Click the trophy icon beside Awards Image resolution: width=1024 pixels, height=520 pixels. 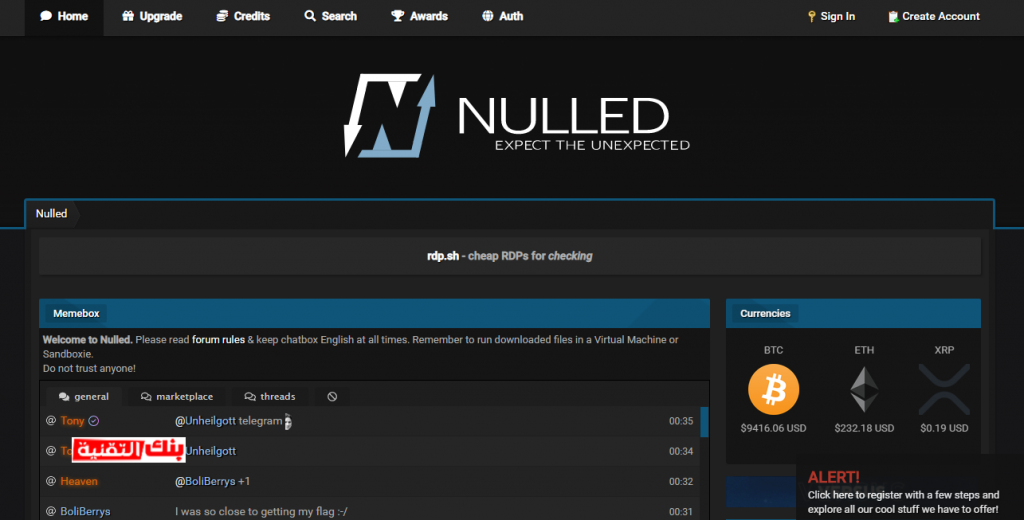pyautogui.click(x=397, y=16)
